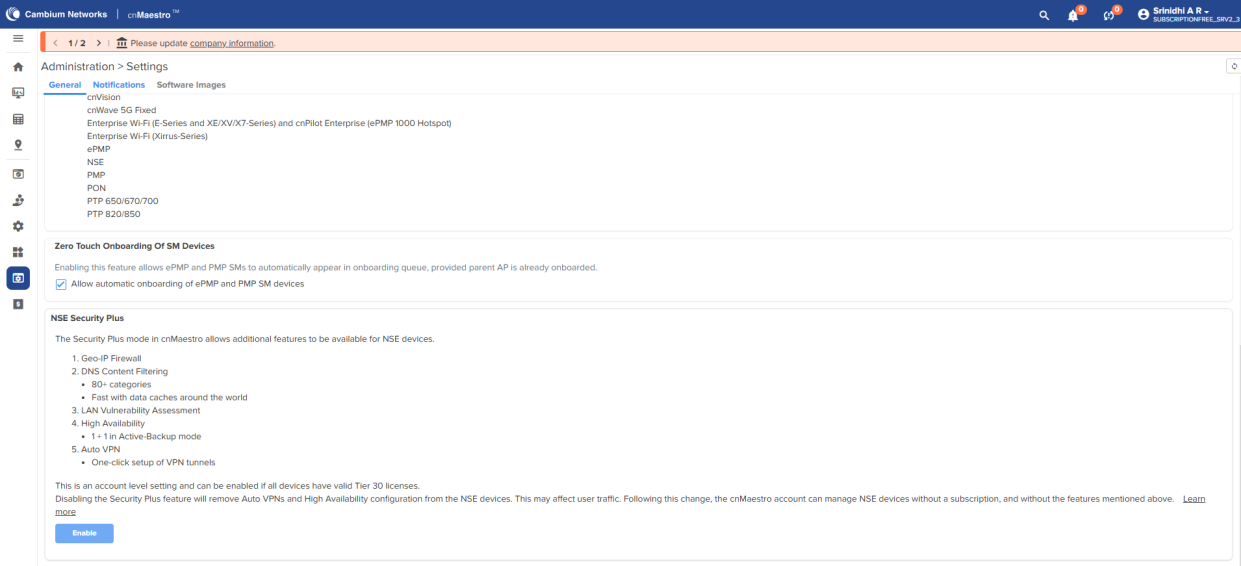Click the 80+ categories bullet
The image size is (1241, 566).
(x=121, y=384)
